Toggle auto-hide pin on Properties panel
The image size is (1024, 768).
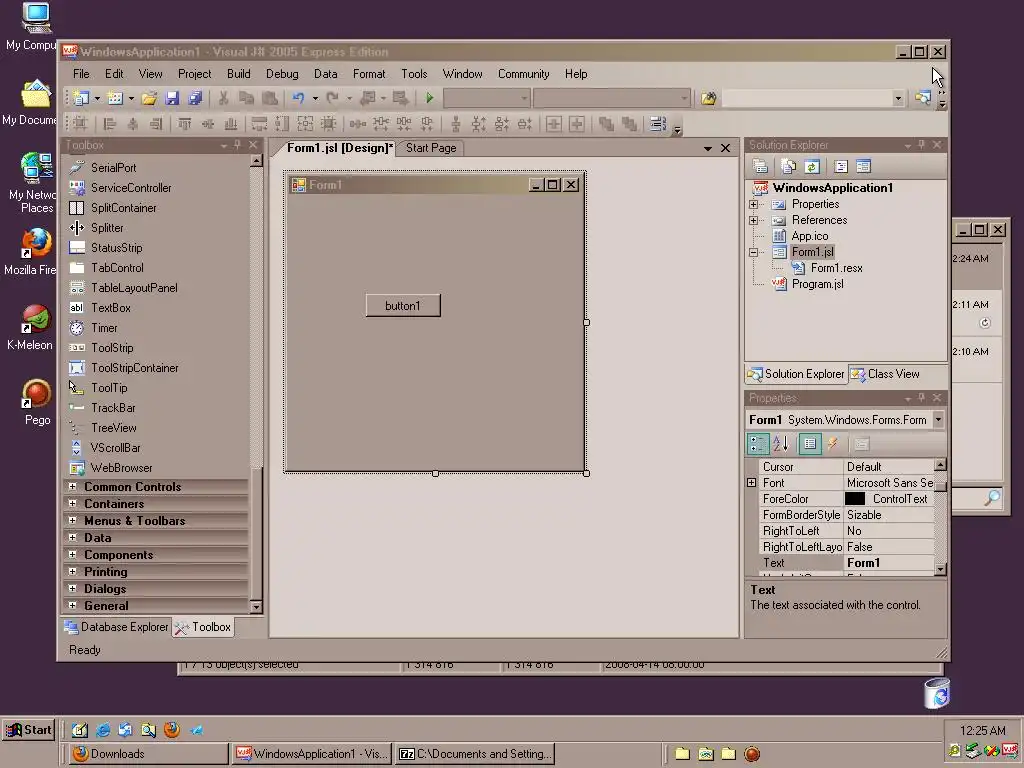(921, 398)
